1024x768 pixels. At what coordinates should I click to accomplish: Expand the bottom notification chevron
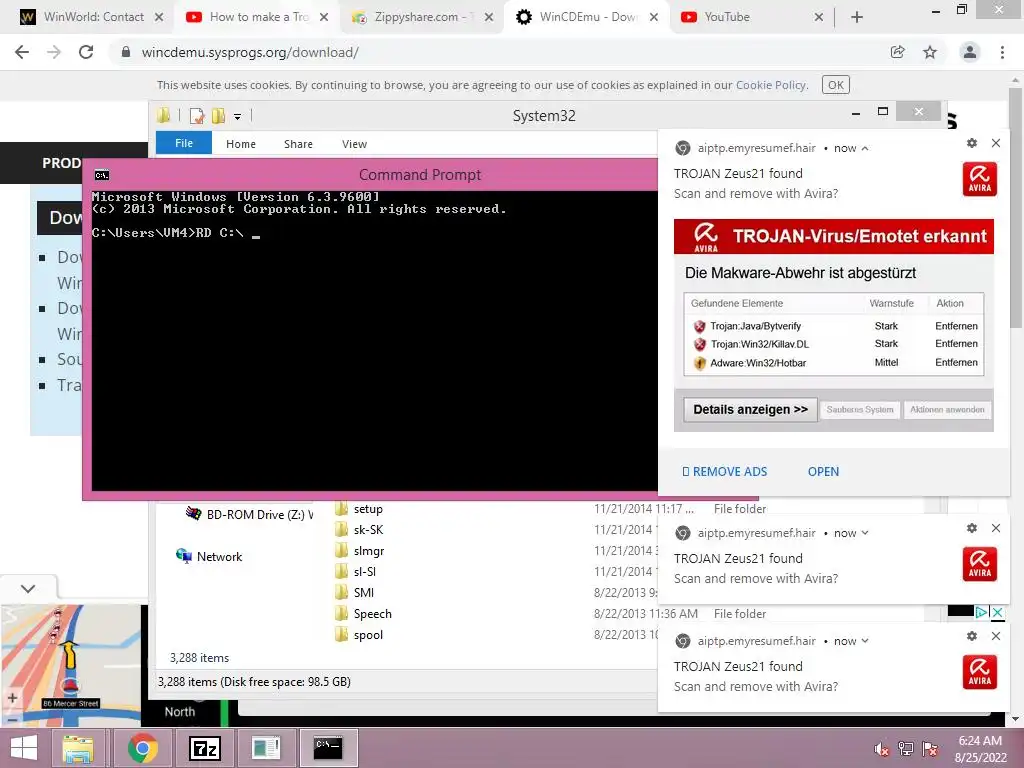865,641
